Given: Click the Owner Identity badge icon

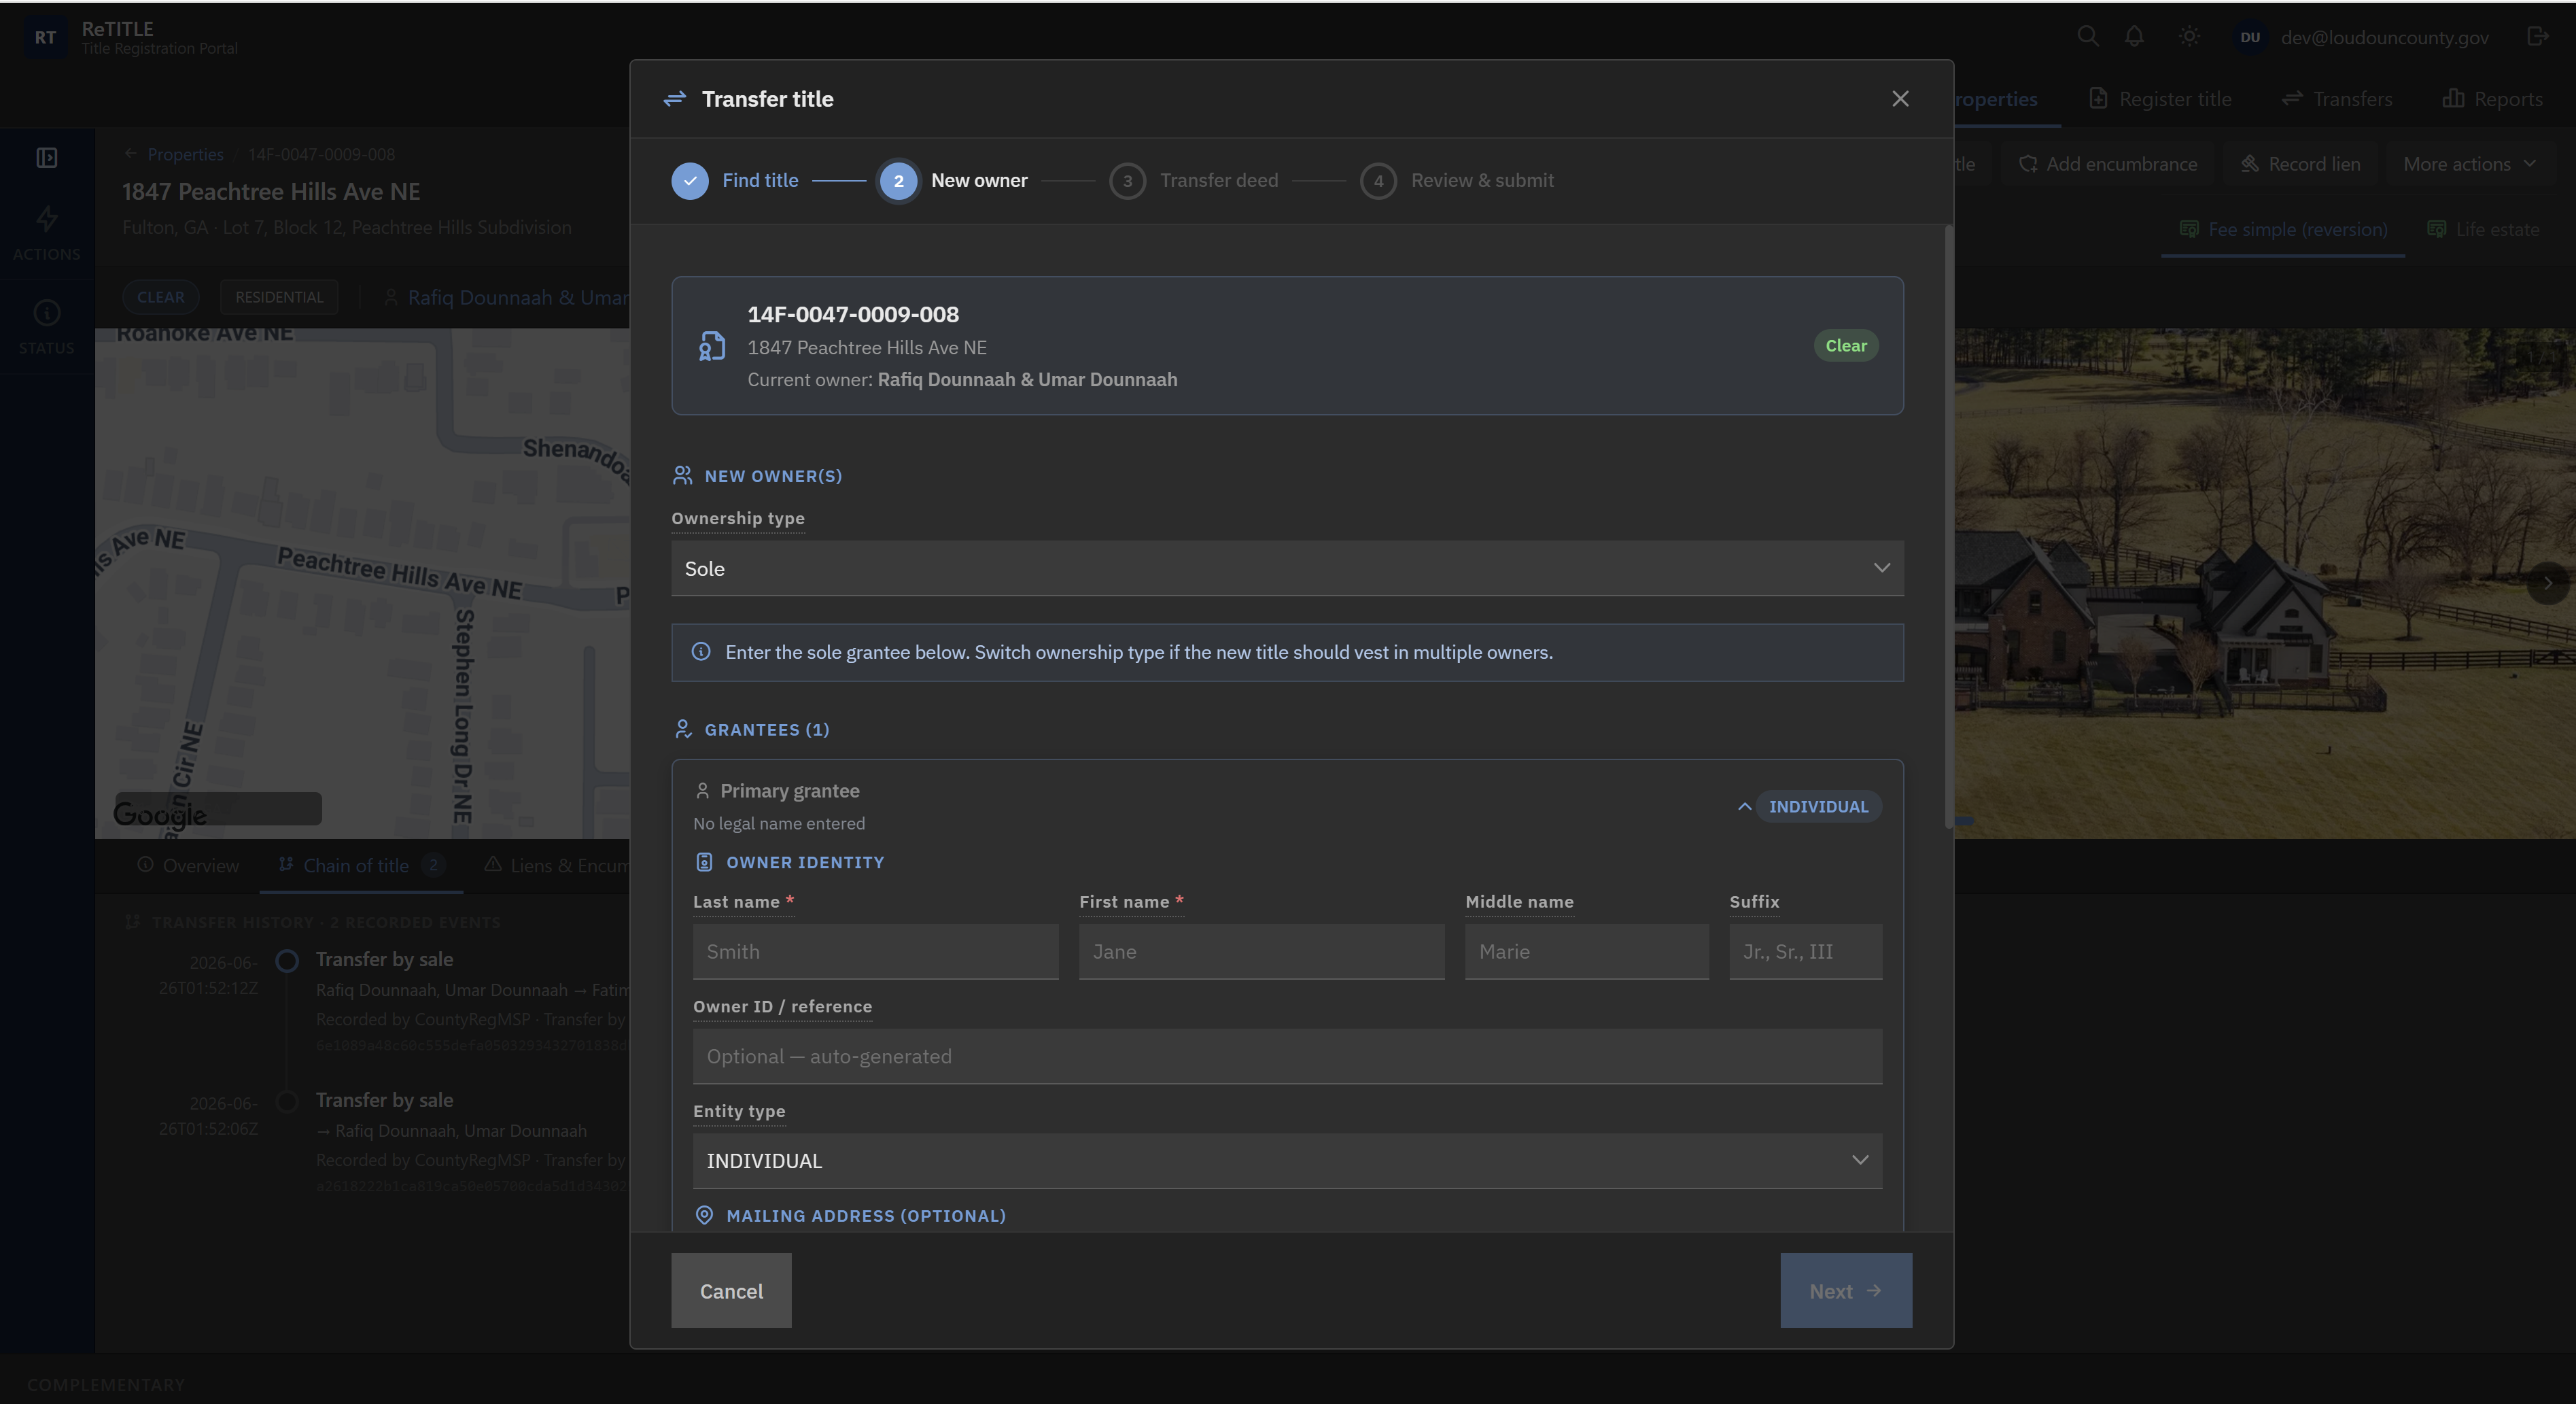Looking at the screenshot, I should [704, 862].
